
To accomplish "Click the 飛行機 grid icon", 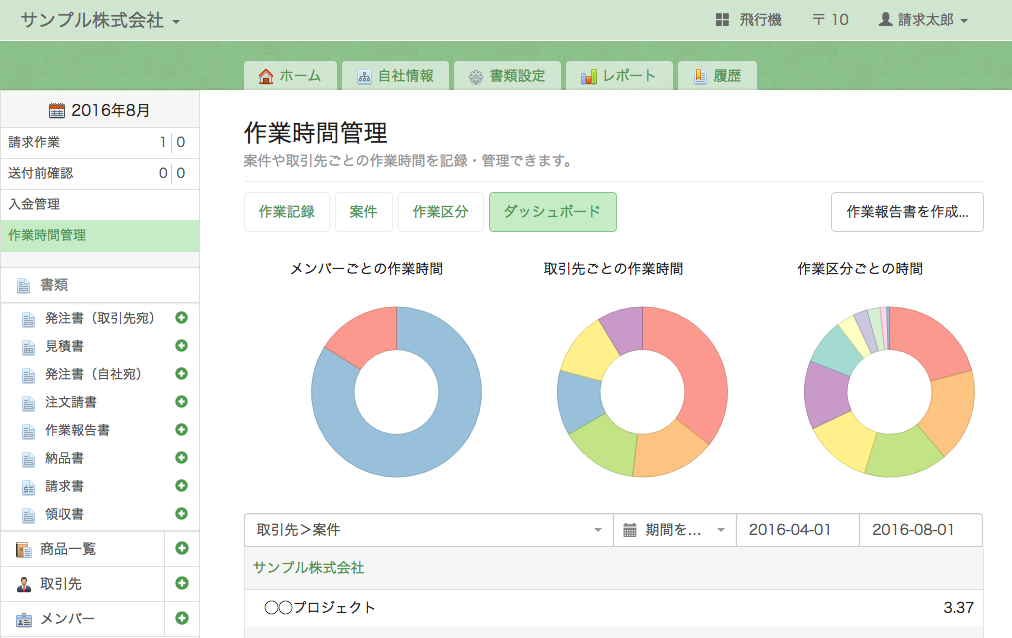I will coord(722,20).
